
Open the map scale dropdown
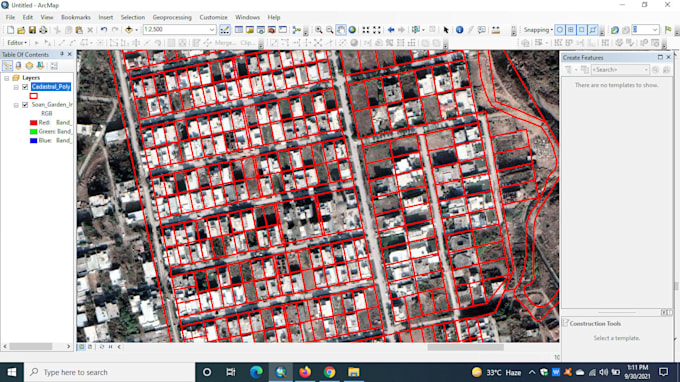point(212,30)
